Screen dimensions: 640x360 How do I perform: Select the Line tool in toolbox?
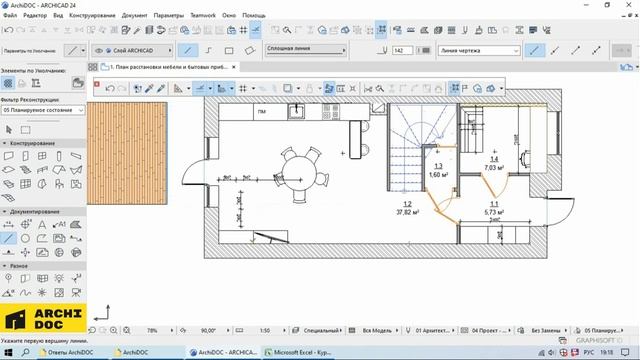pyautogui.click(x=8, y=238)
